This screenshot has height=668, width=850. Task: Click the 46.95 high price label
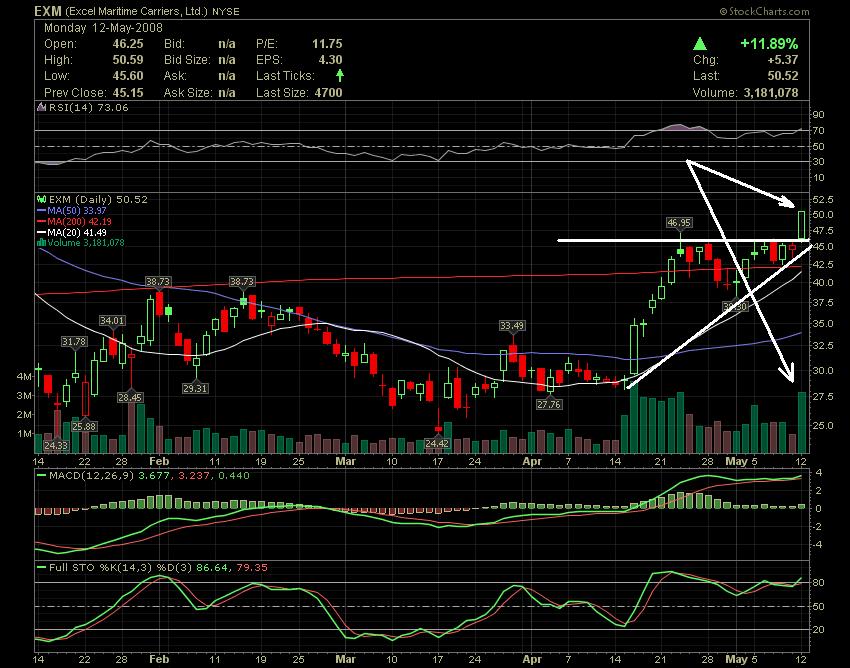pos(679,222)
